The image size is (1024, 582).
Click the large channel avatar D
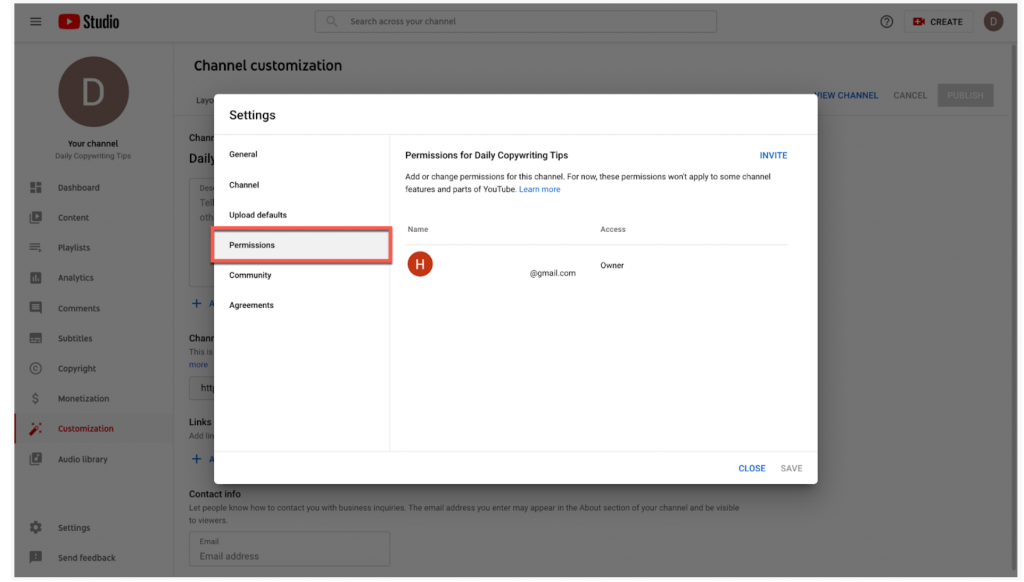(x=93, y=91)
